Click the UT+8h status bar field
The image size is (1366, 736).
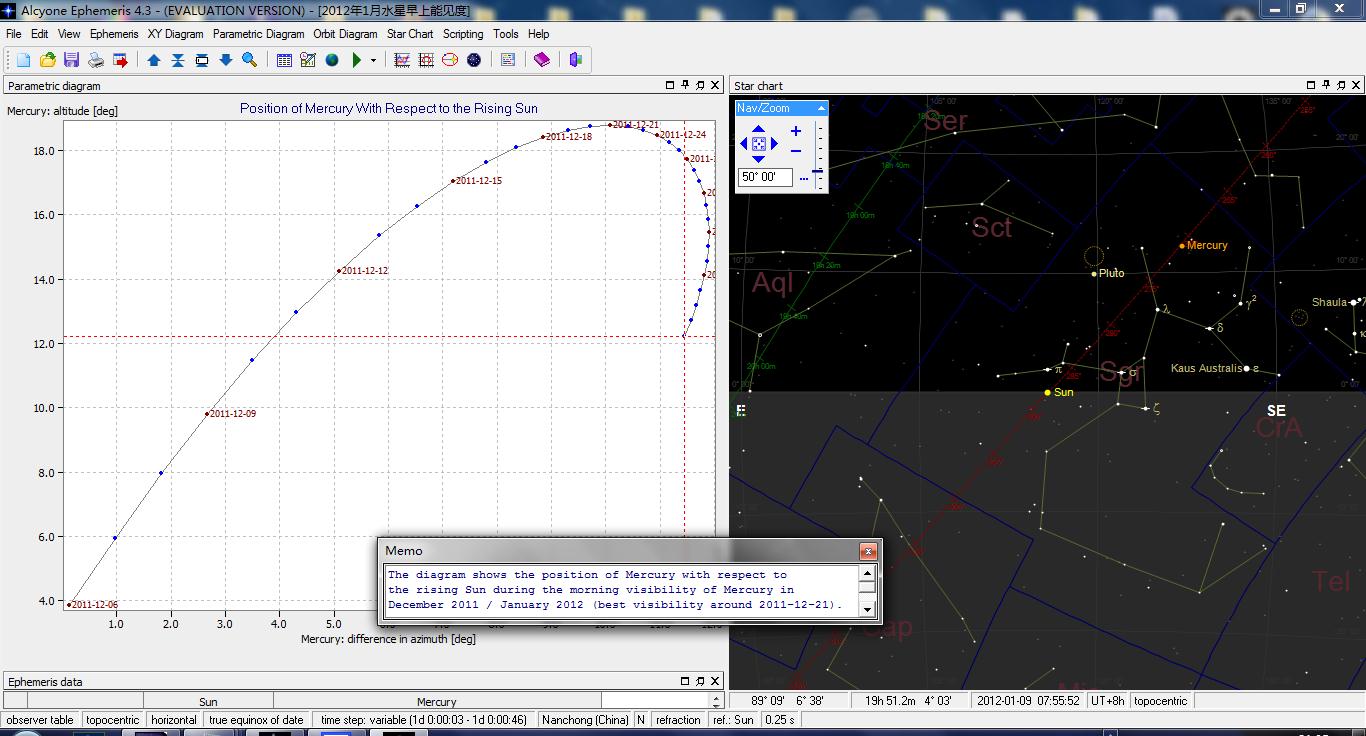(1107, 701)
